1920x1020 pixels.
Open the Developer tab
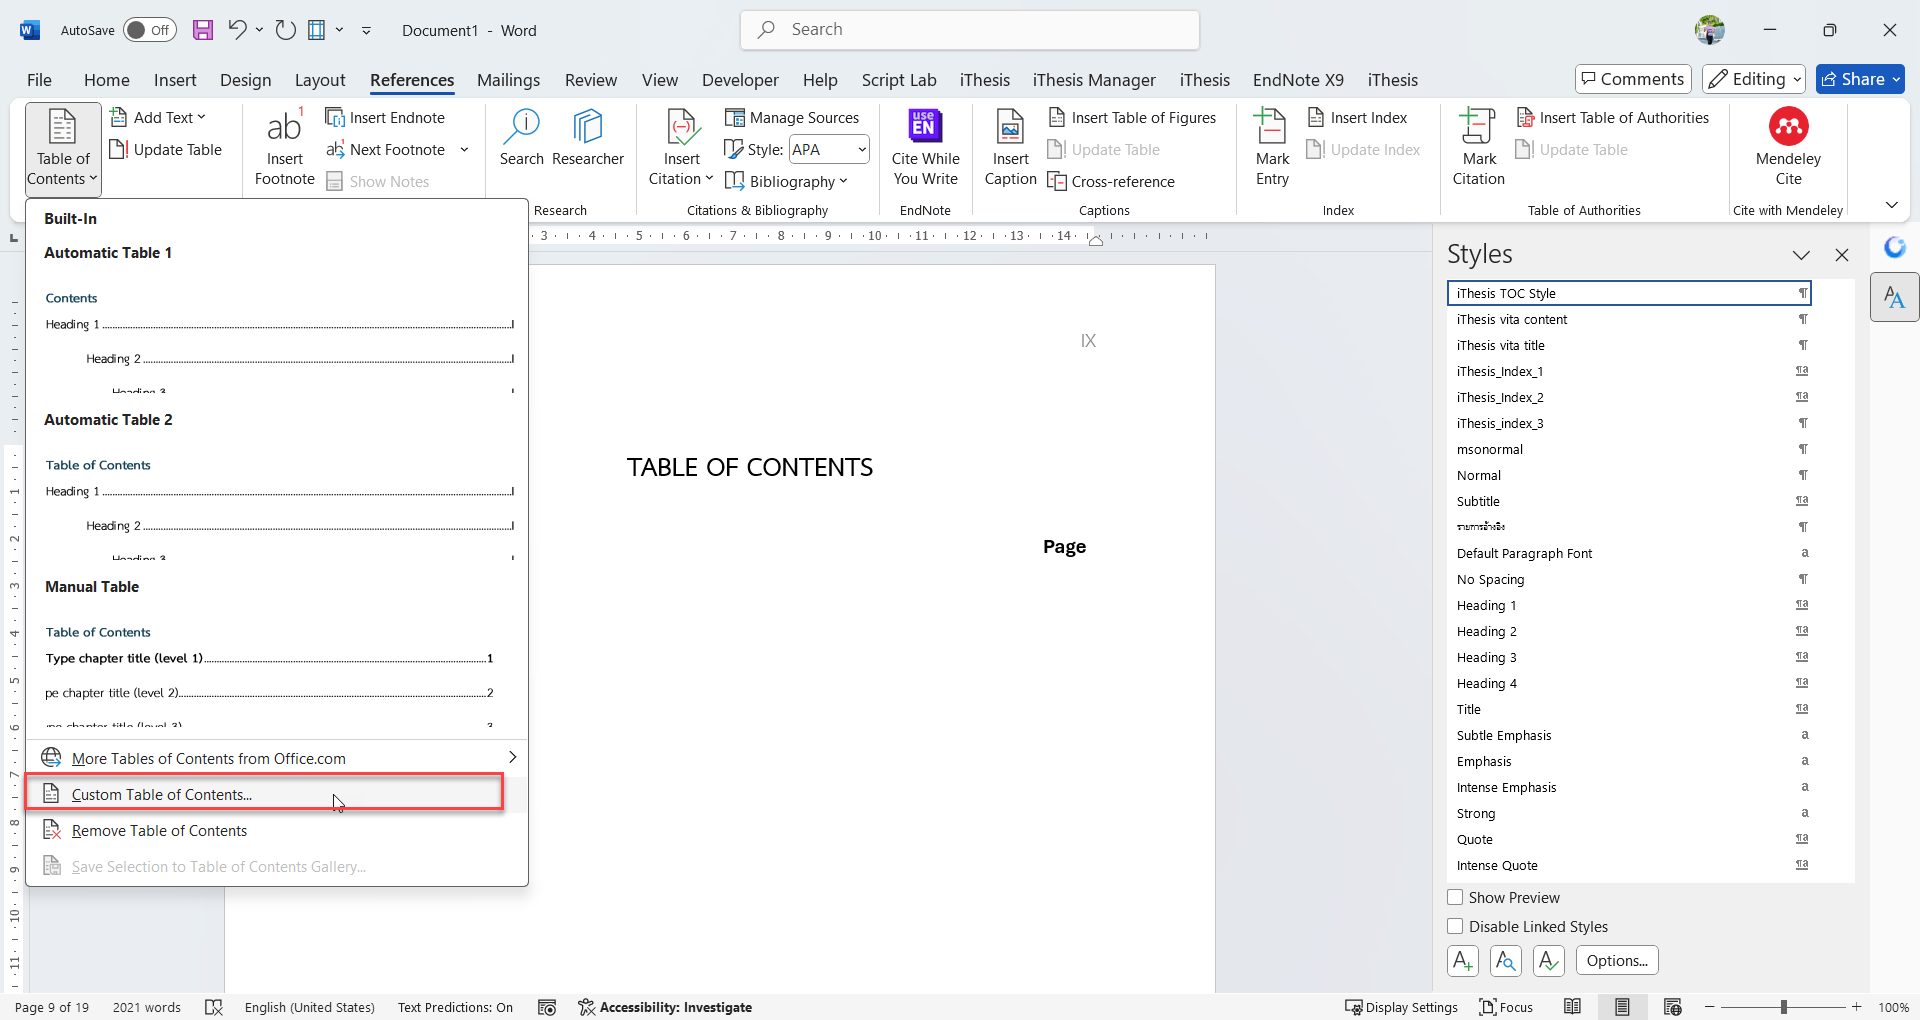[740, 80]
